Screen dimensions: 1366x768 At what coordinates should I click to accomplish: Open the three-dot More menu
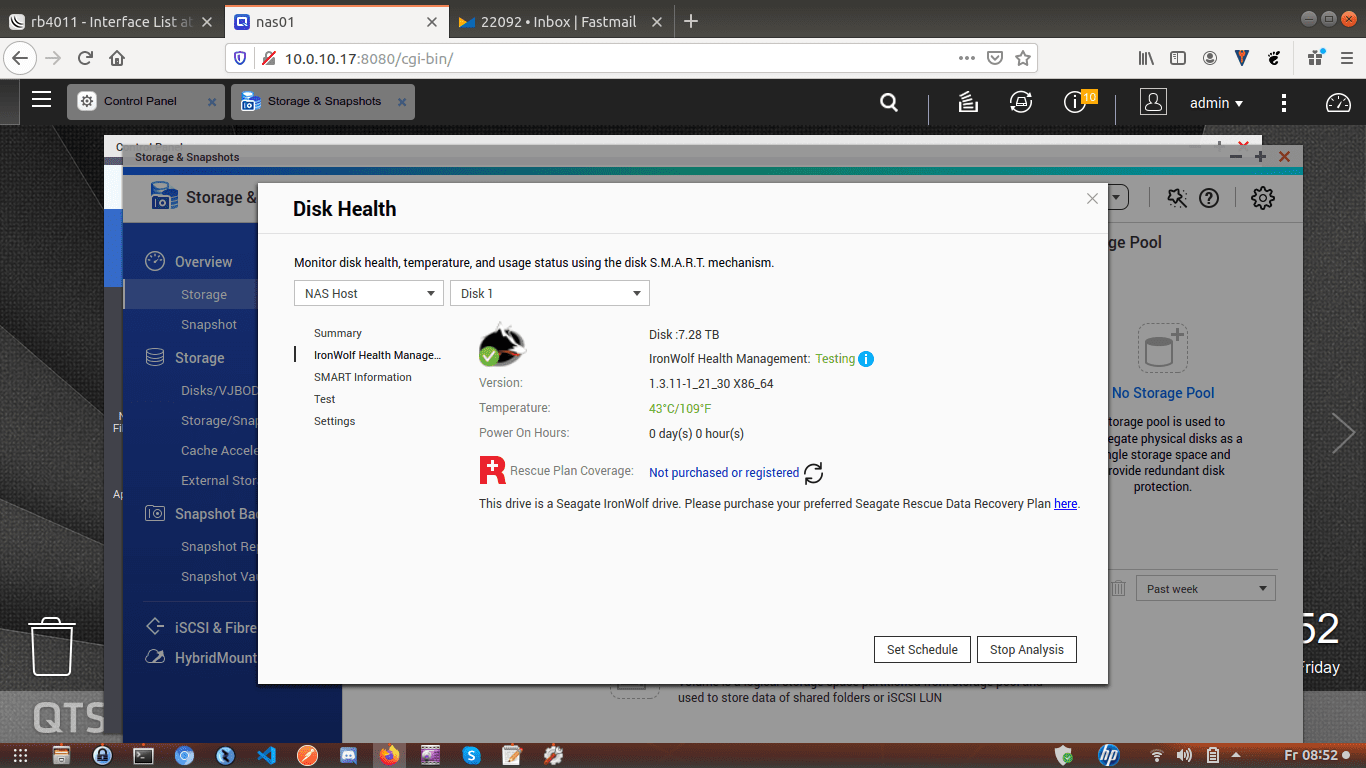coord(1284,102)
